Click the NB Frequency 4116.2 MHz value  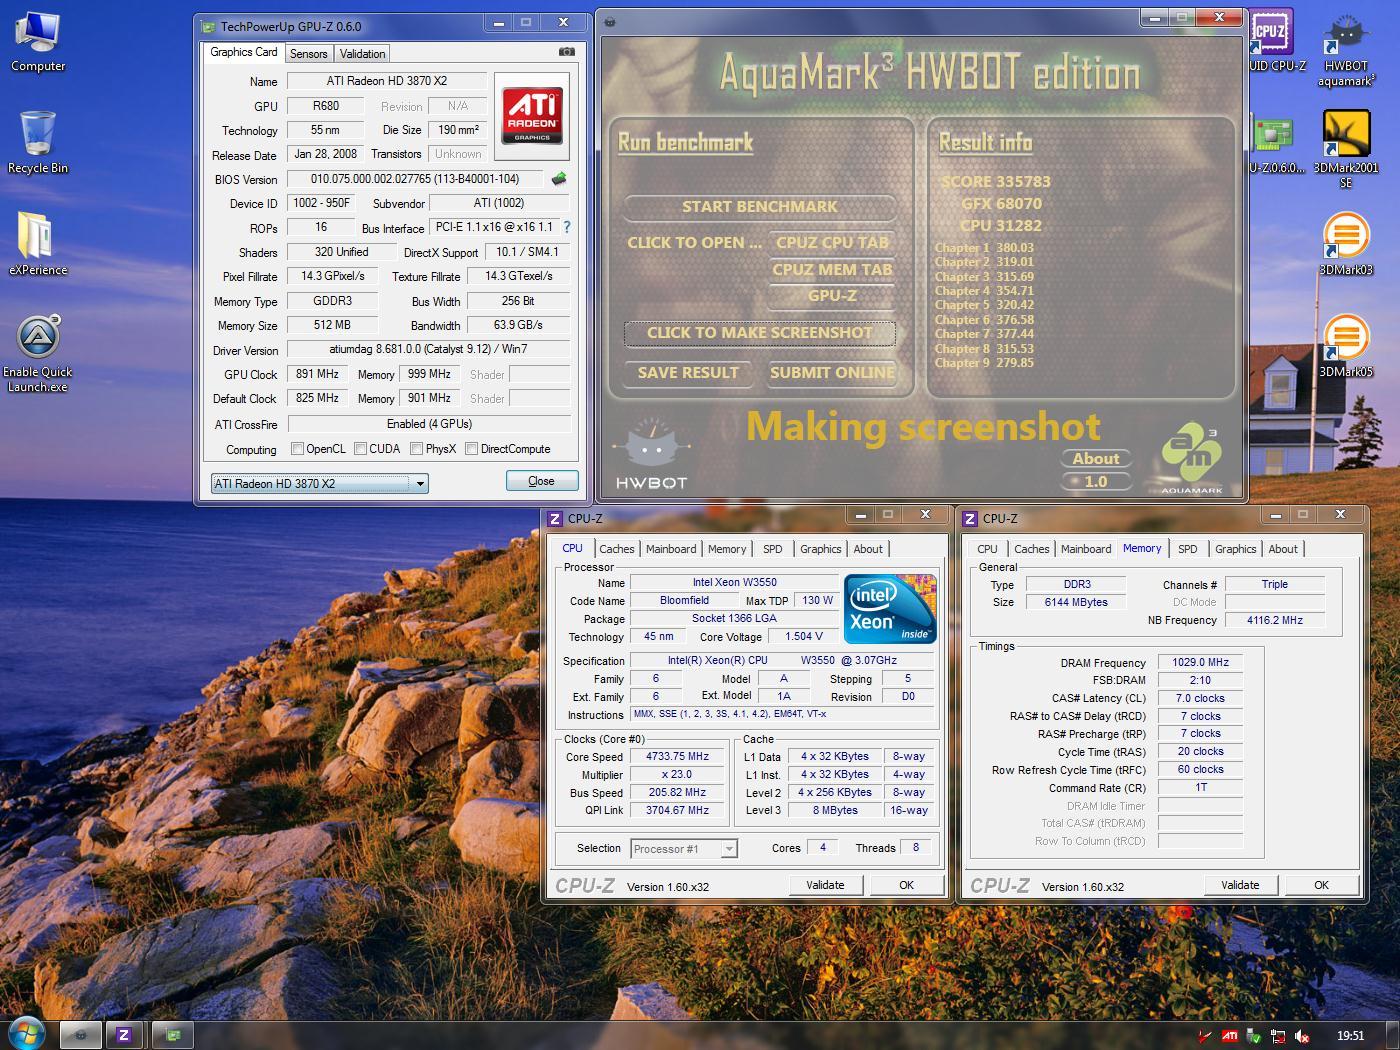[x=1274, y=620]
